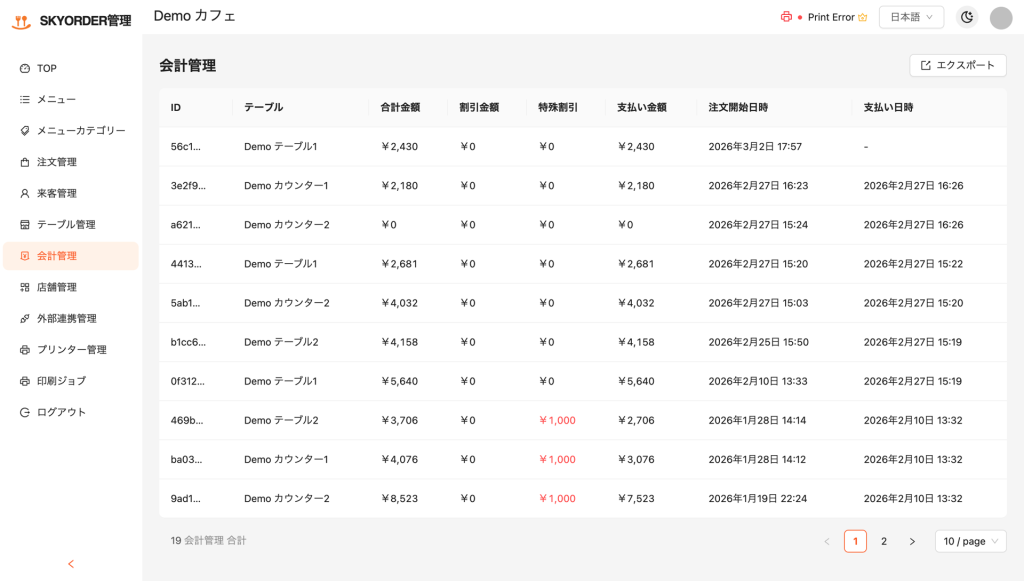Open 外部連携管理 in the sidebar
Image resolution: width=1024 pixels, height=581 pixels.
click(x=71, y=319)
